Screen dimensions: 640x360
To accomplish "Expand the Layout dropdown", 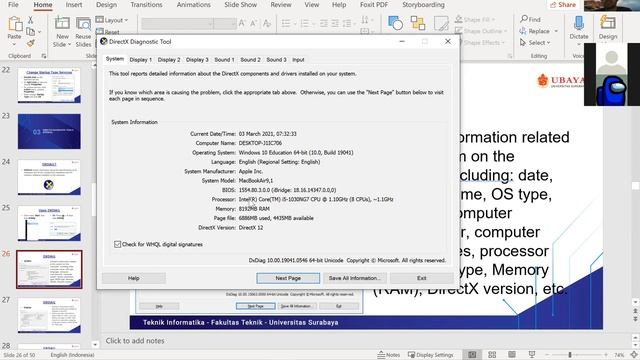I will (x=112, y=20).
